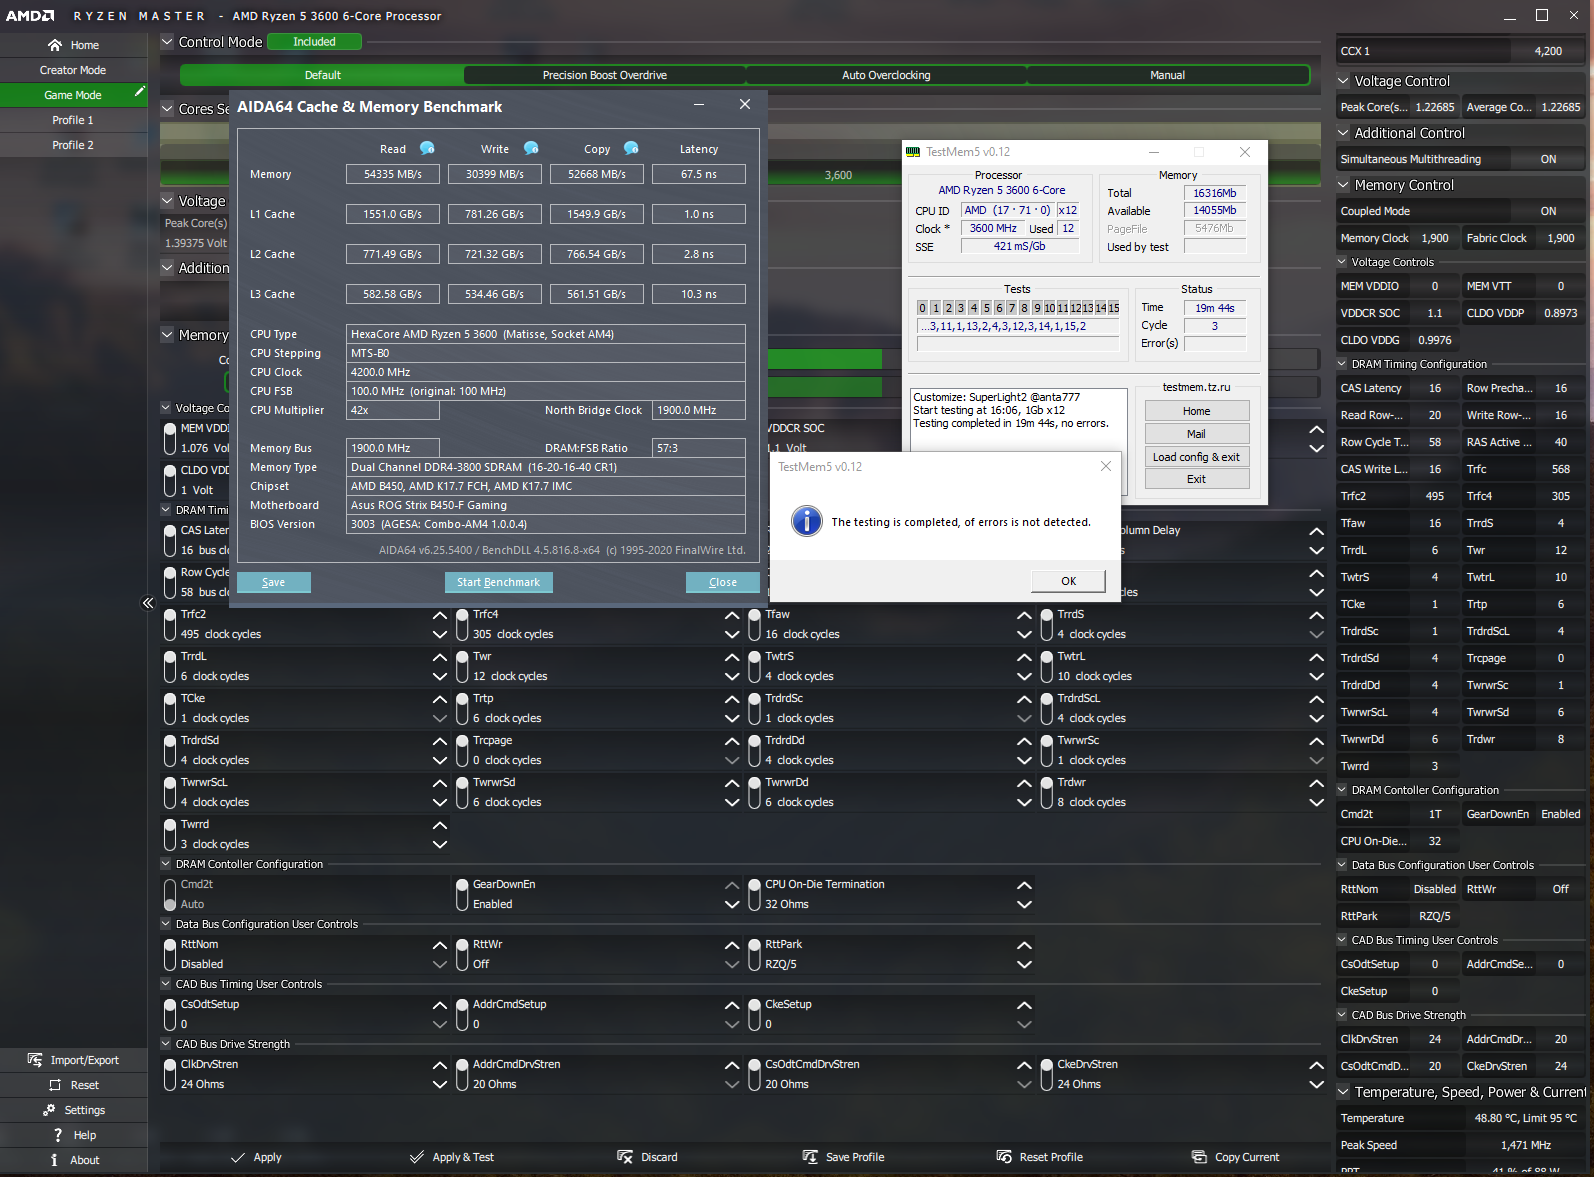
Task: Click the Save Profile icon
Action: pos(810,1157)
